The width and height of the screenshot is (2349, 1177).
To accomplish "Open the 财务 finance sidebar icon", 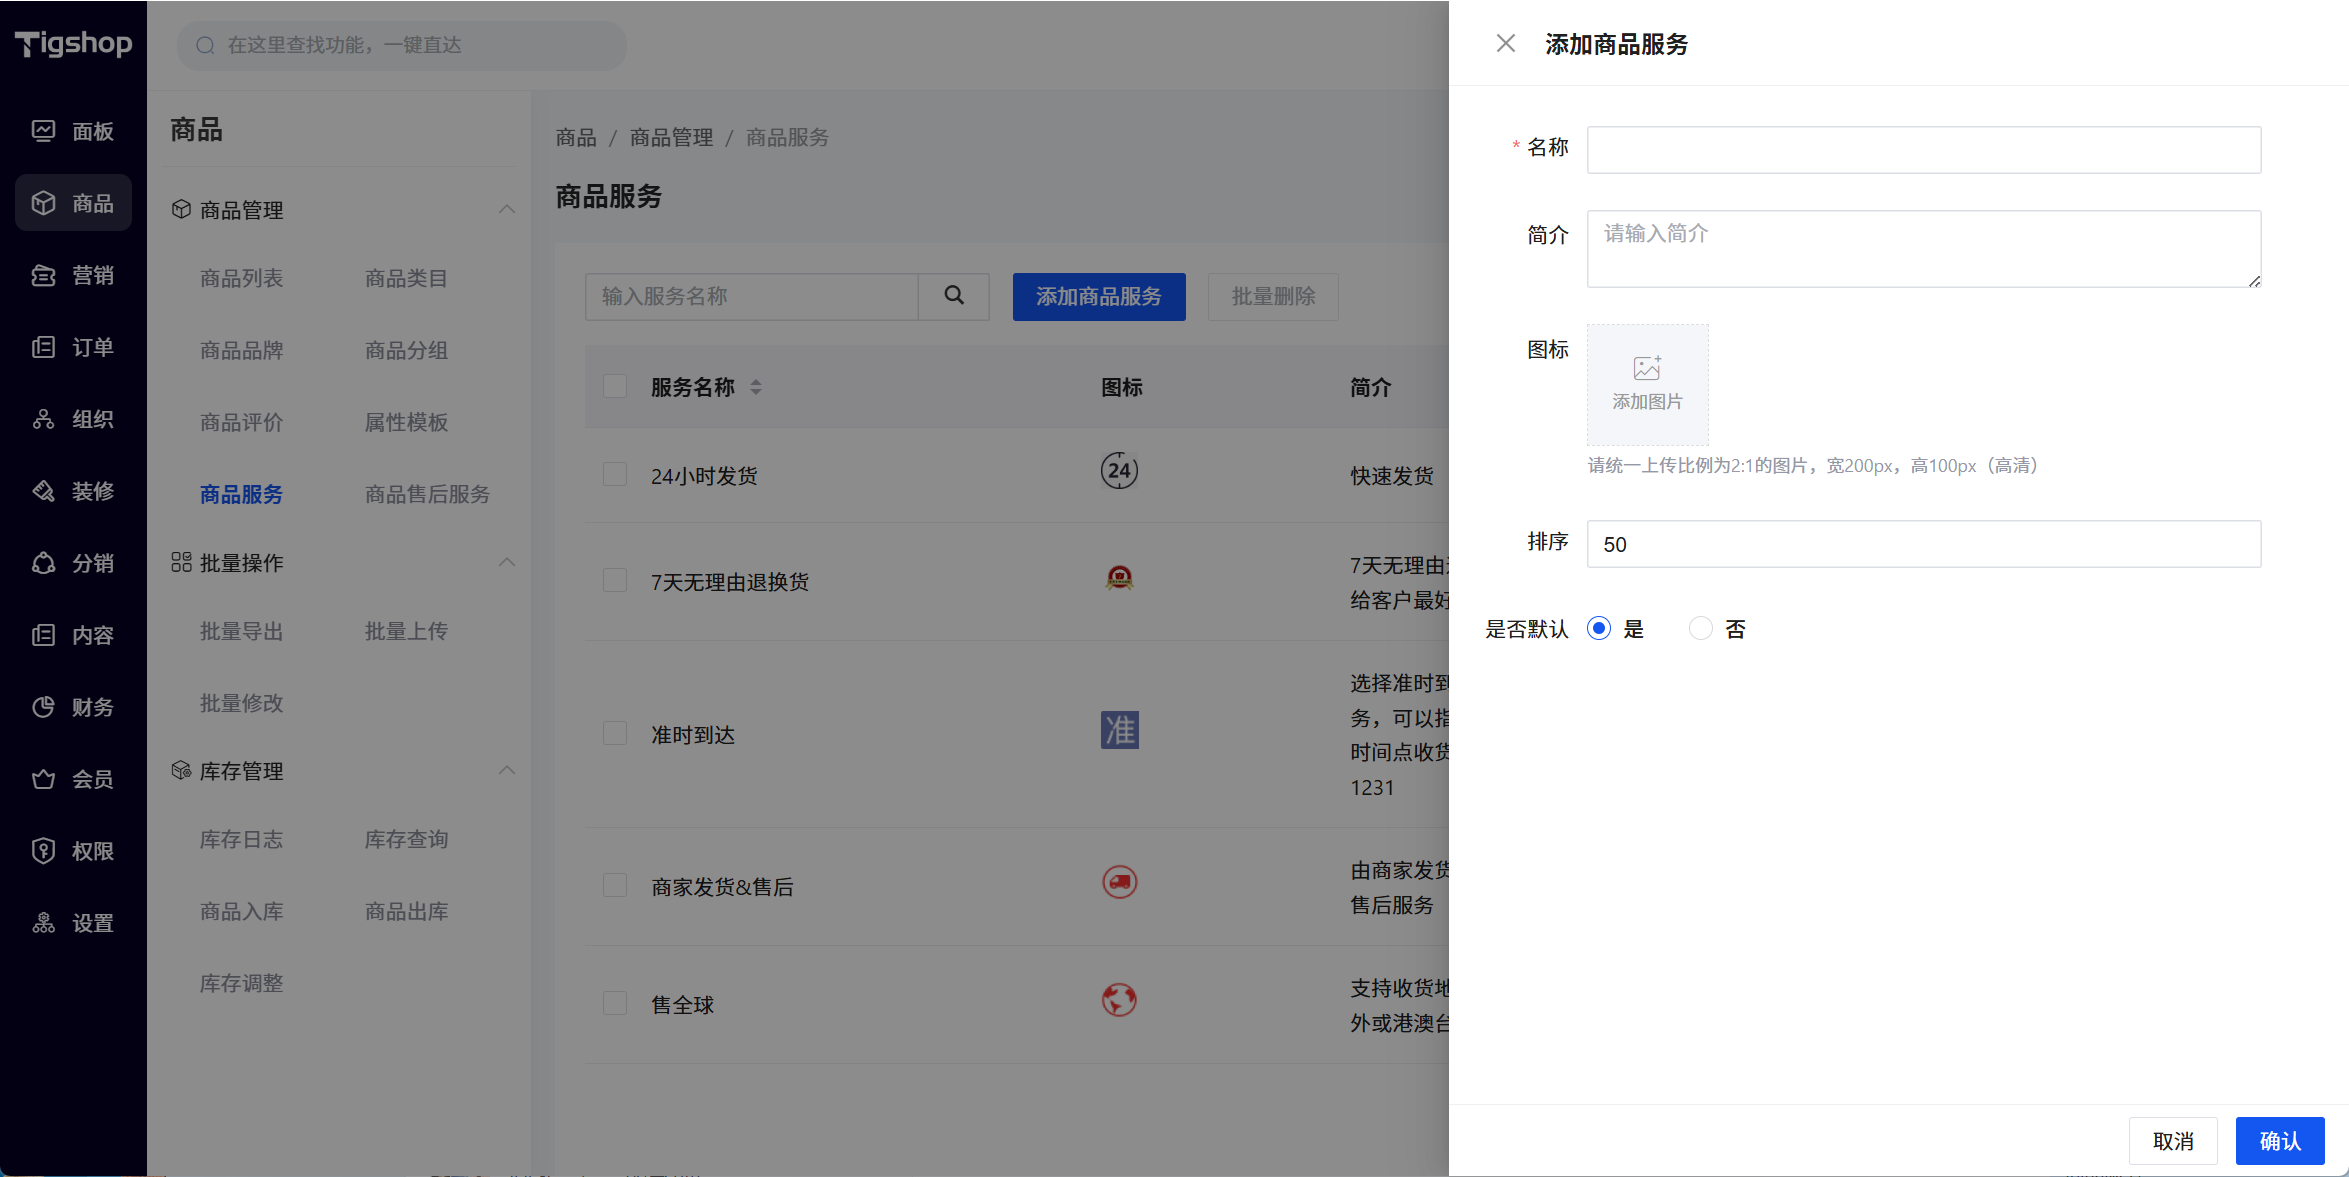I will (43, 707).
